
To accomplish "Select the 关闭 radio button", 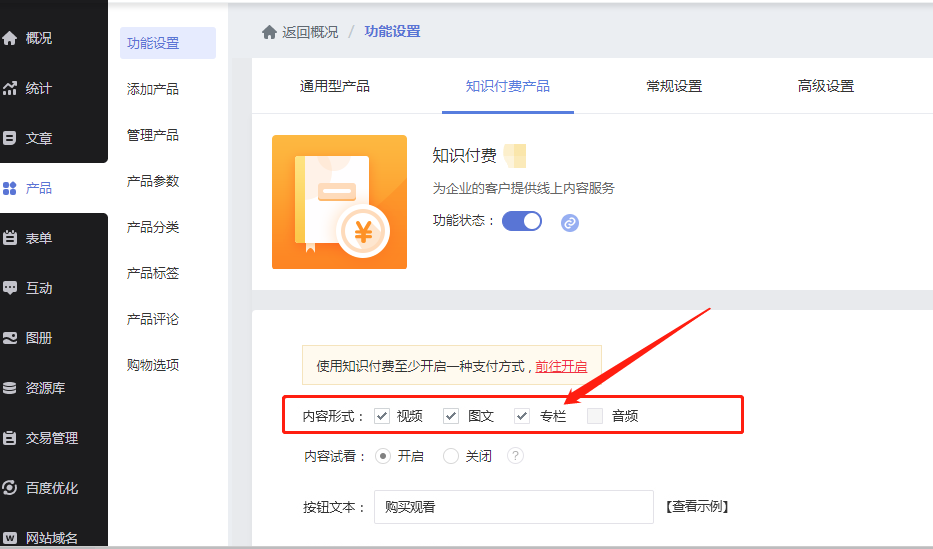I will (x=451, y=456).
